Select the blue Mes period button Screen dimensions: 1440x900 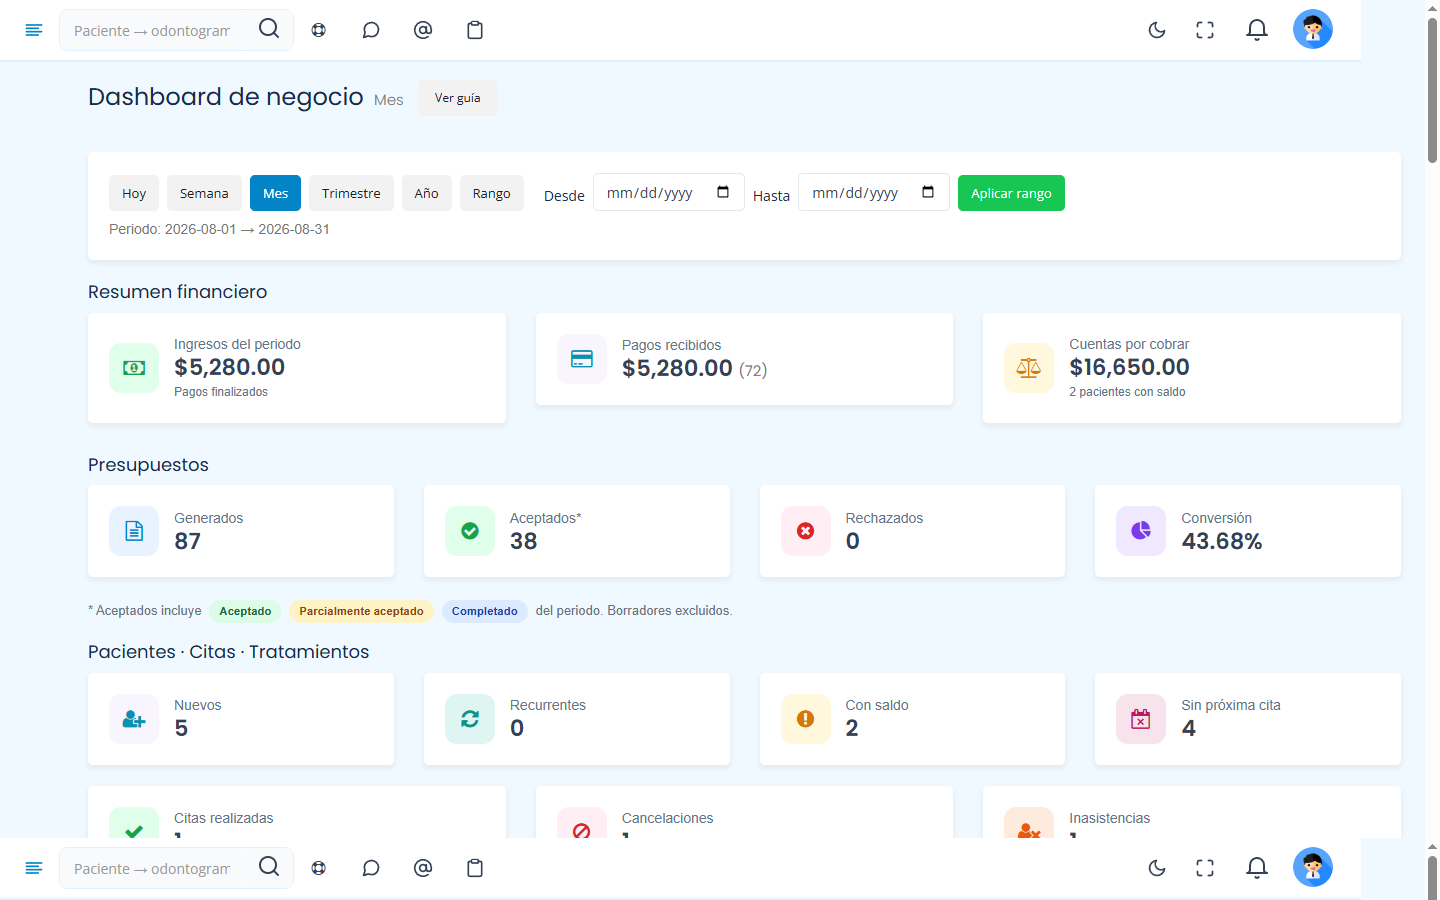(x=276, y=193)
